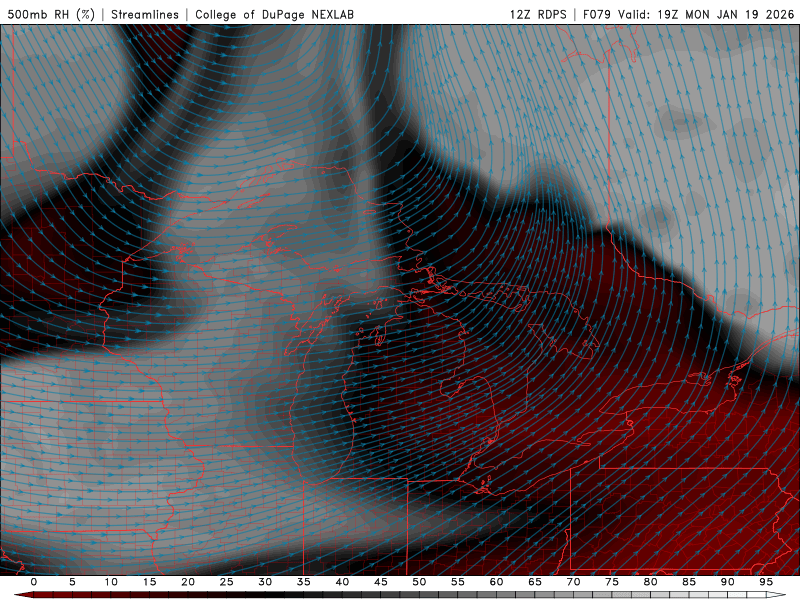
Task: Click the '50' color scale label
Action: point(419,582)
